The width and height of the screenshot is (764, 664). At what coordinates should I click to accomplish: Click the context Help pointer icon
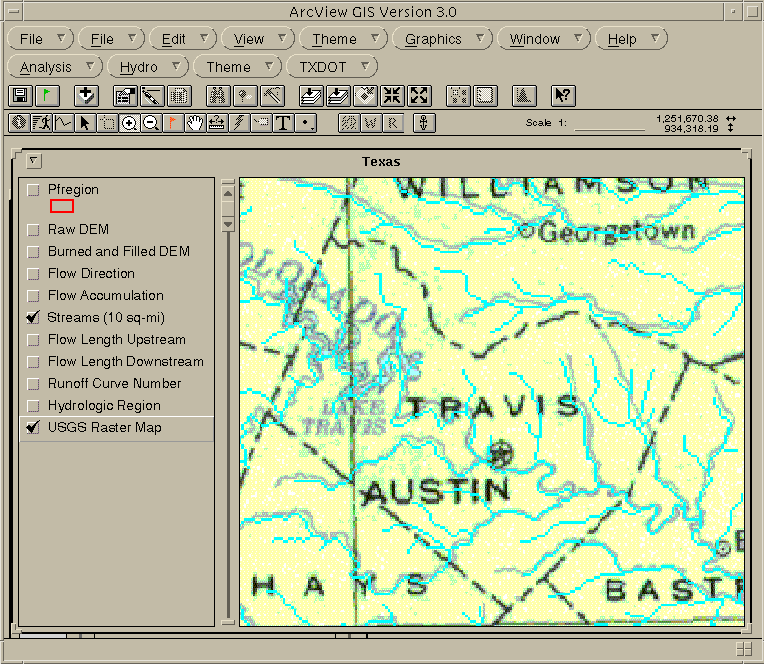tap(563, 96)
